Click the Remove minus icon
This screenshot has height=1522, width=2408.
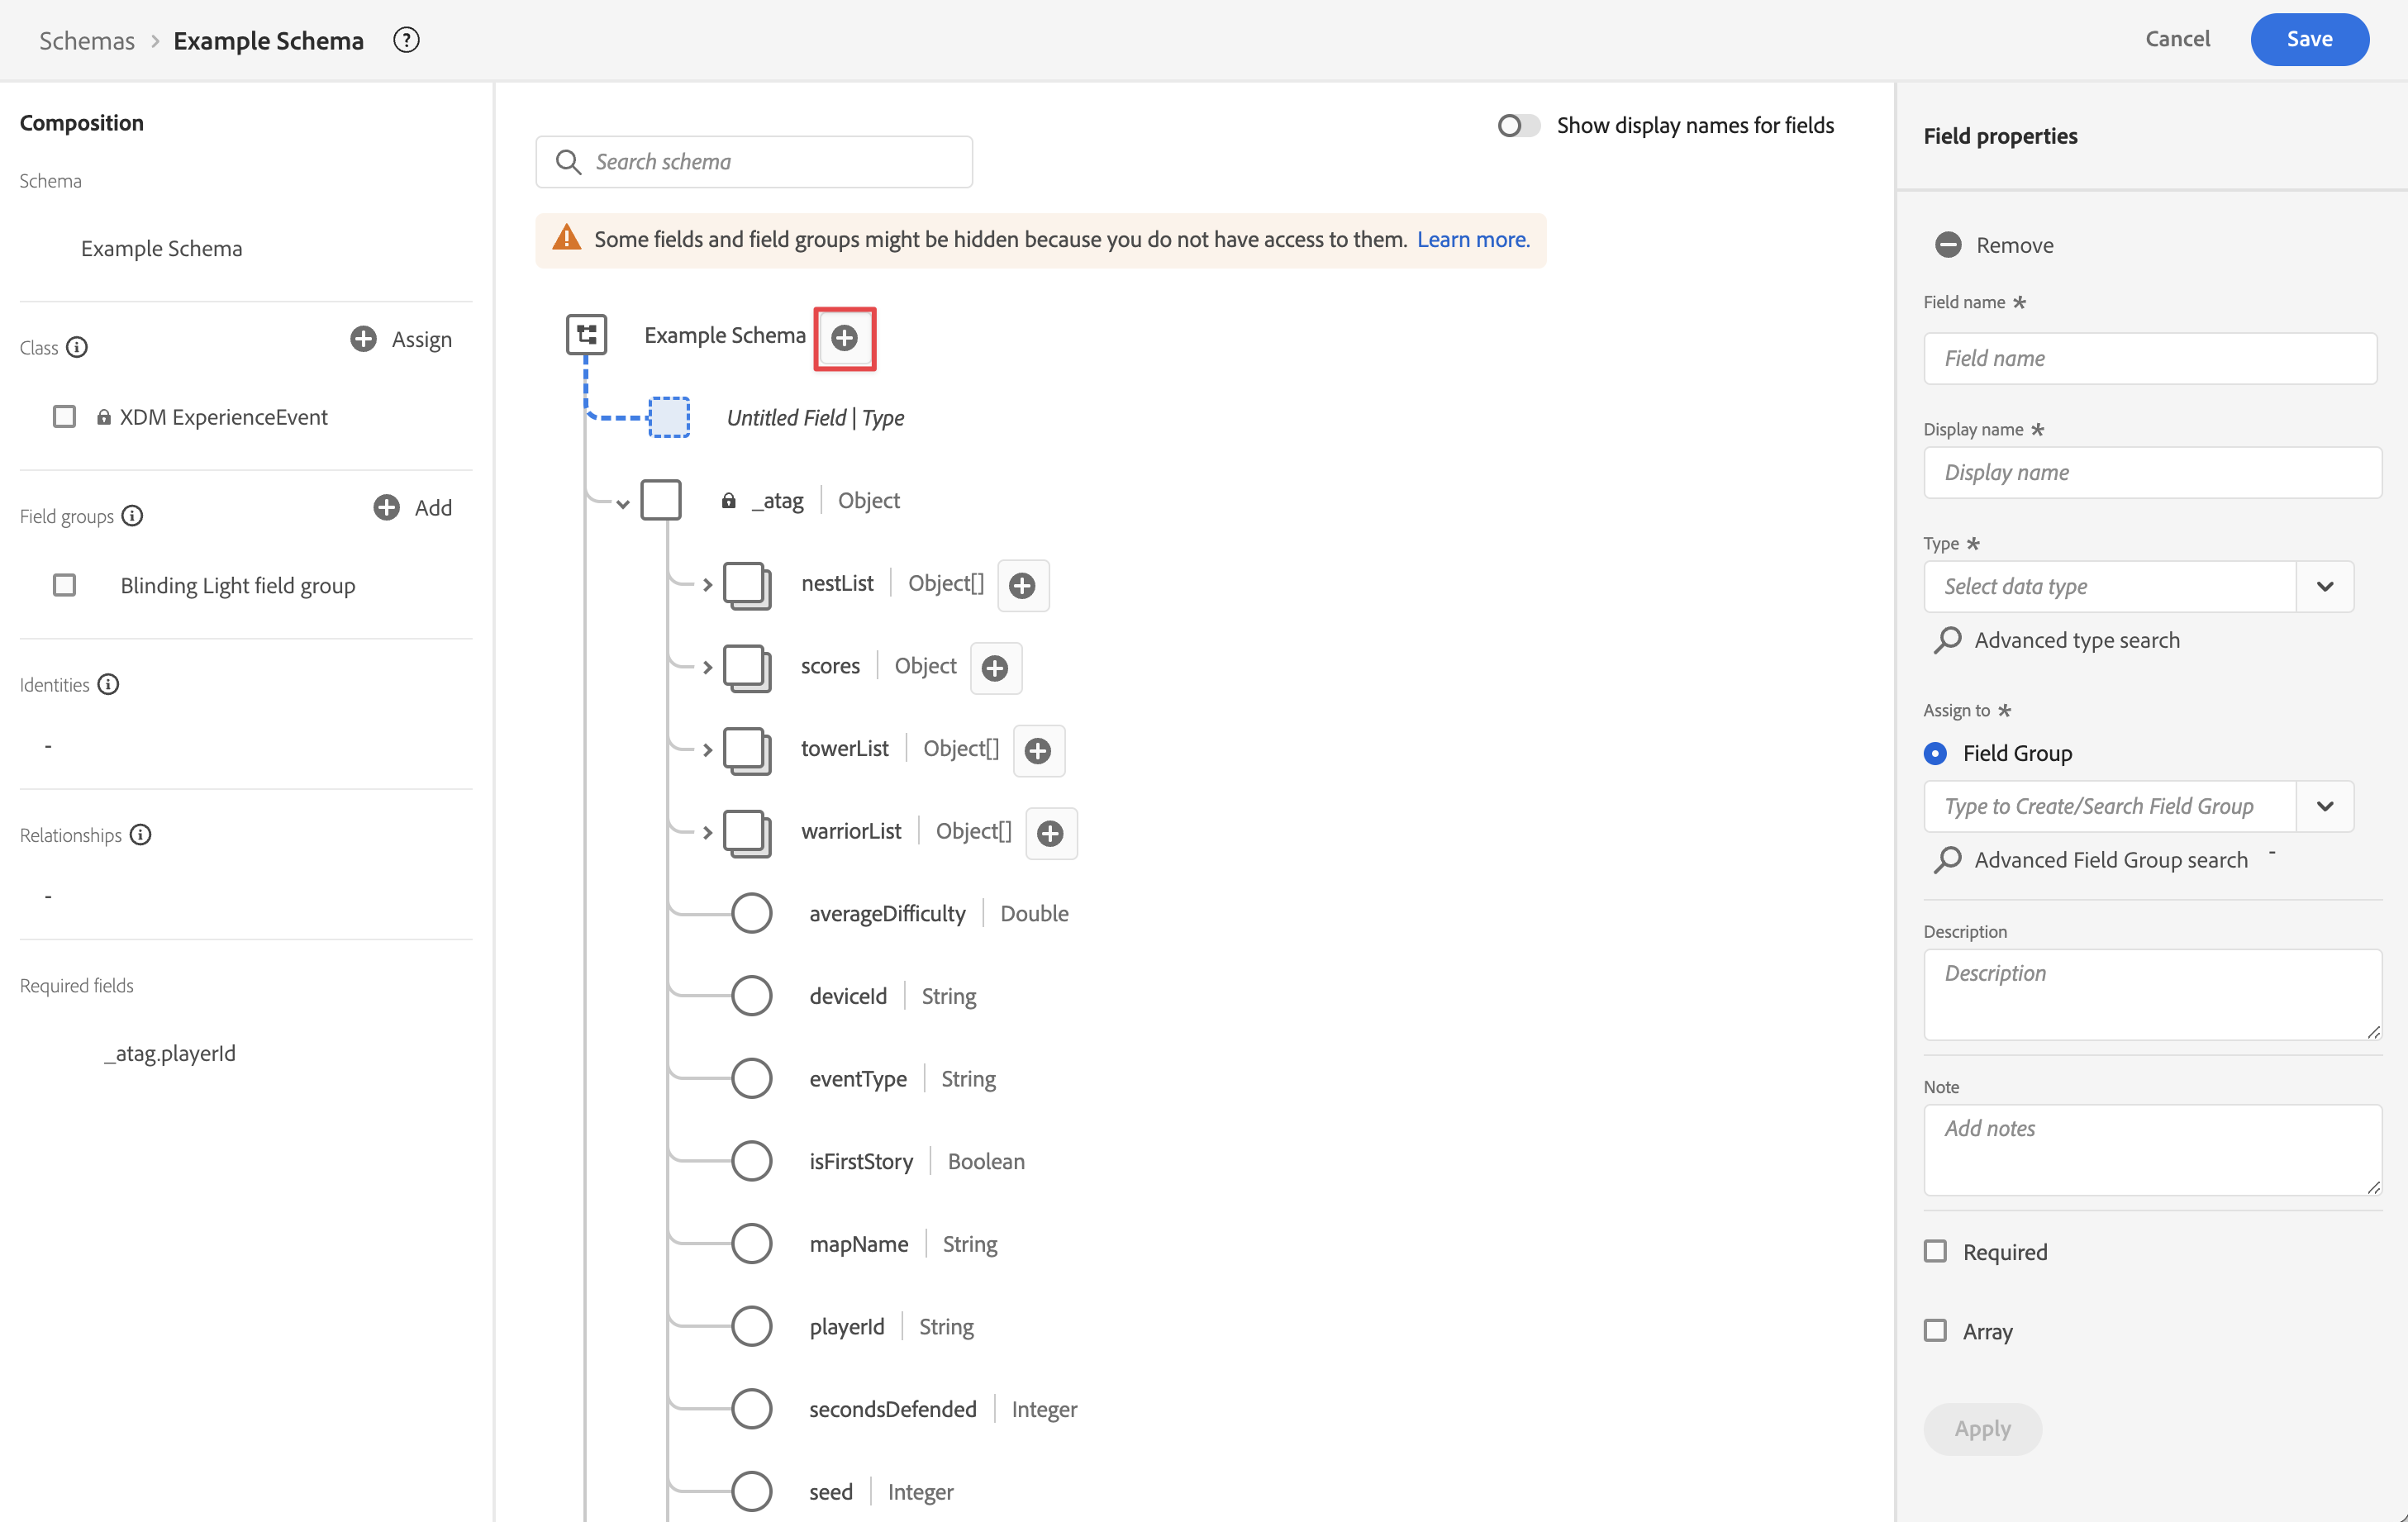pyautogui.click(x=1947, y=245)
